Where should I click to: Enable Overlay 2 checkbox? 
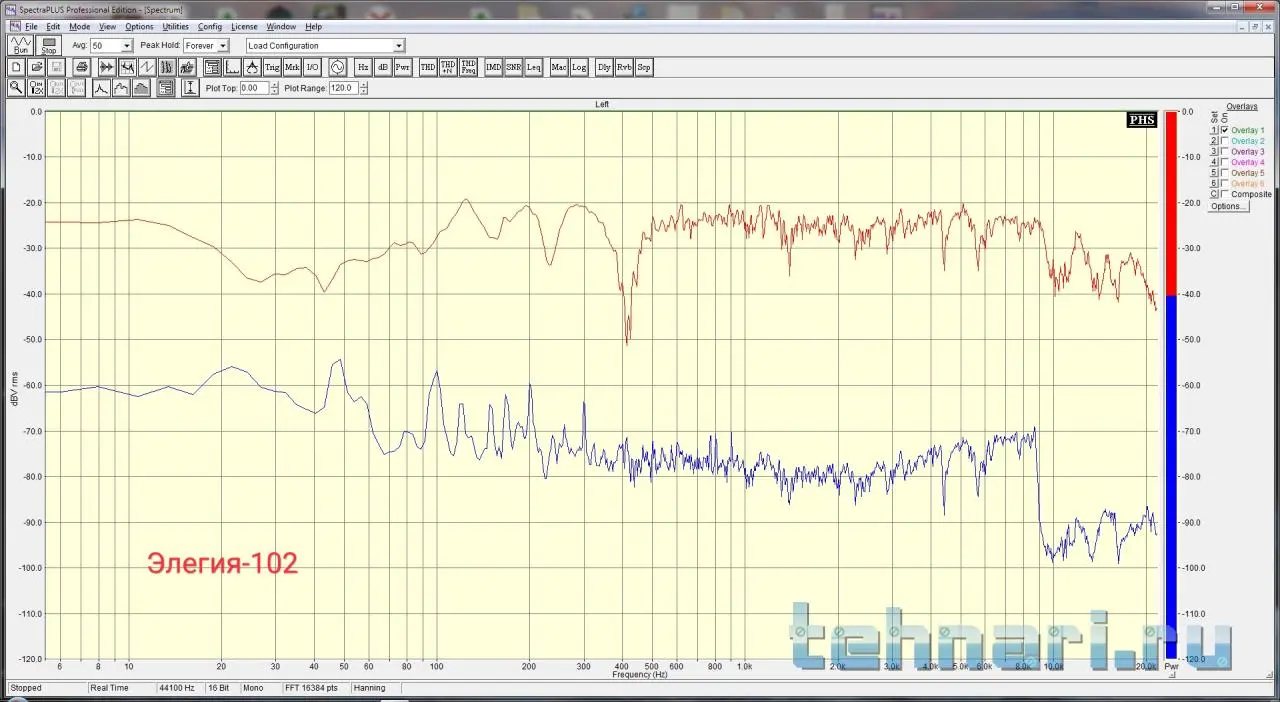tap(1225, 141)
